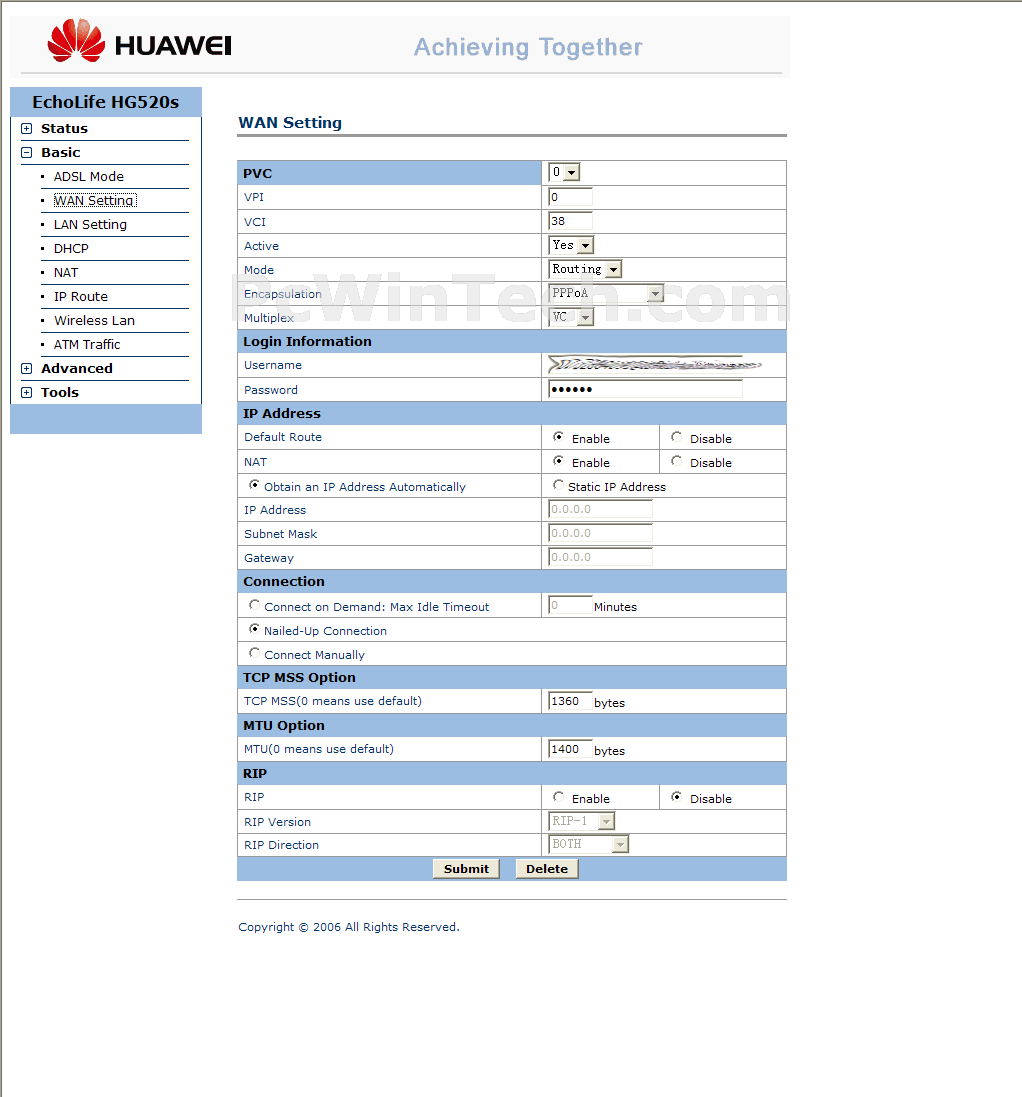This screenshot has width=1022, height=1097.
Task: Open the PVC number dropdown
Action: (x=565, y=172)
